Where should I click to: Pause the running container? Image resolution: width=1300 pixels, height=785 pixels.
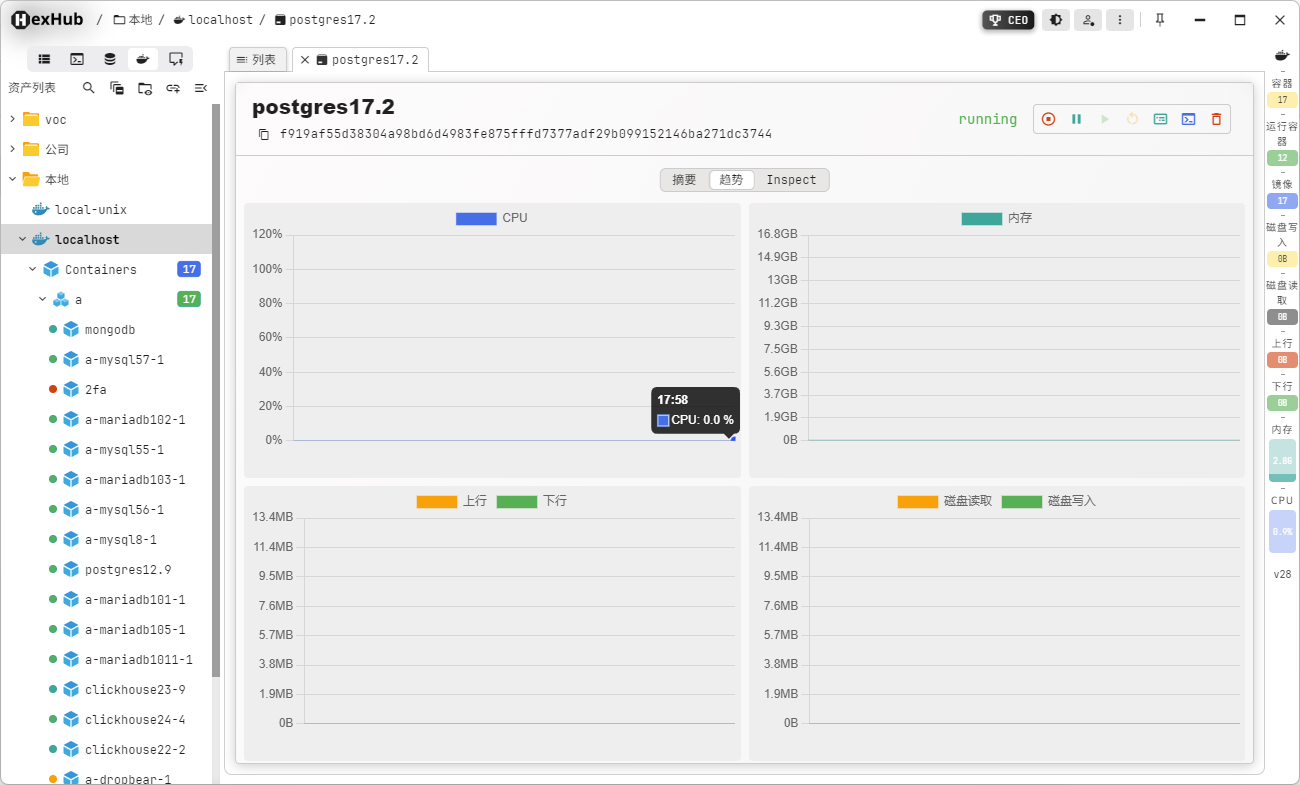1076,119
